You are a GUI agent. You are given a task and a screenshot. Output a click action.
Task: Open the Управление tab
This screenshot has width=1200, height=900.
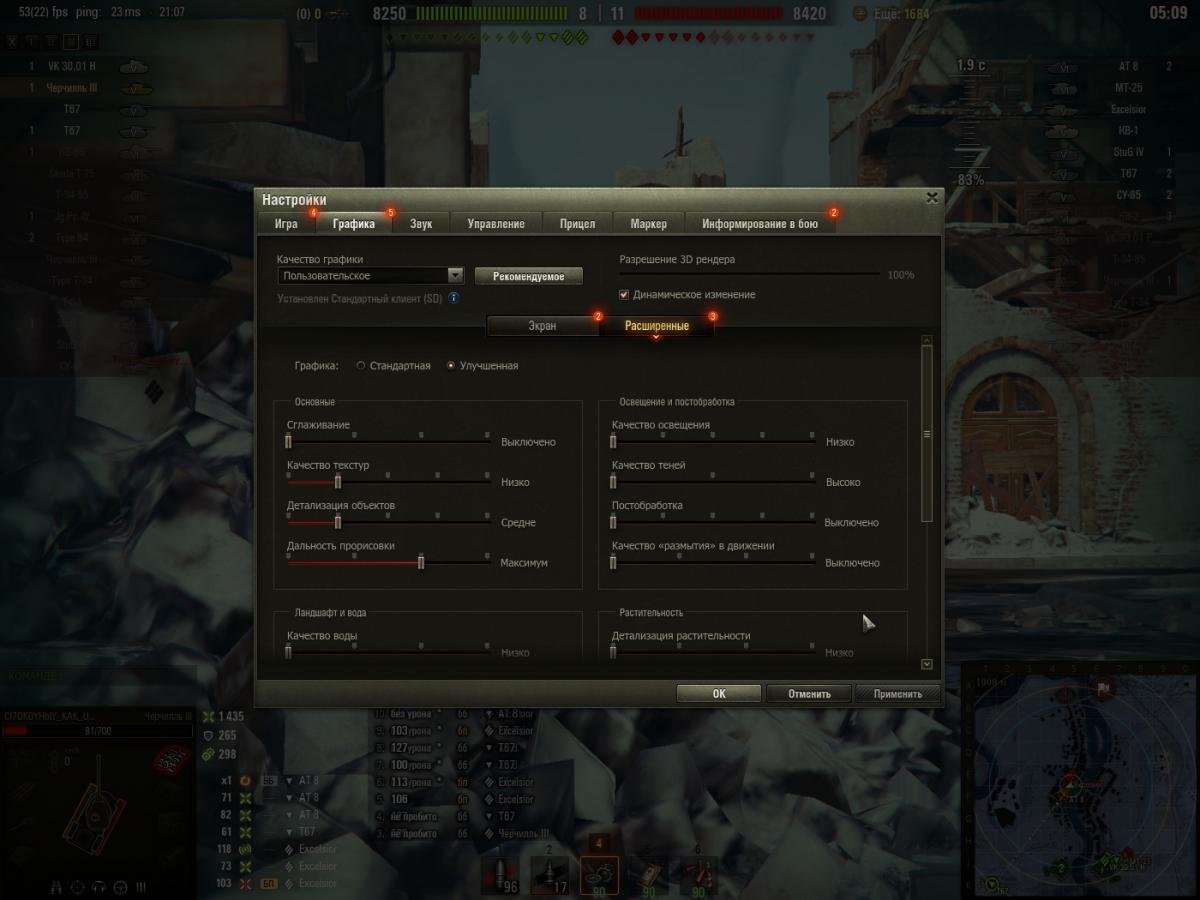click(x=496, y=224)
